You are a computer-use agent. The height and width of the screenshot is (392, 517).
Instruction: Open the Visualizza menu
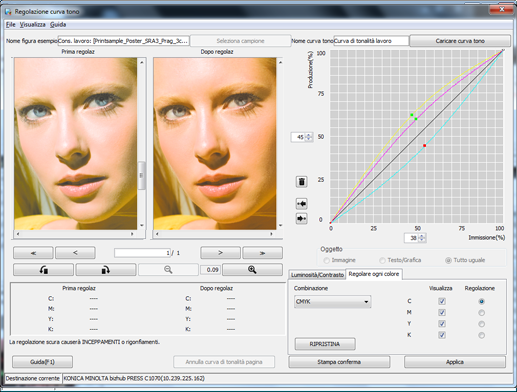[x=32, y=25]
